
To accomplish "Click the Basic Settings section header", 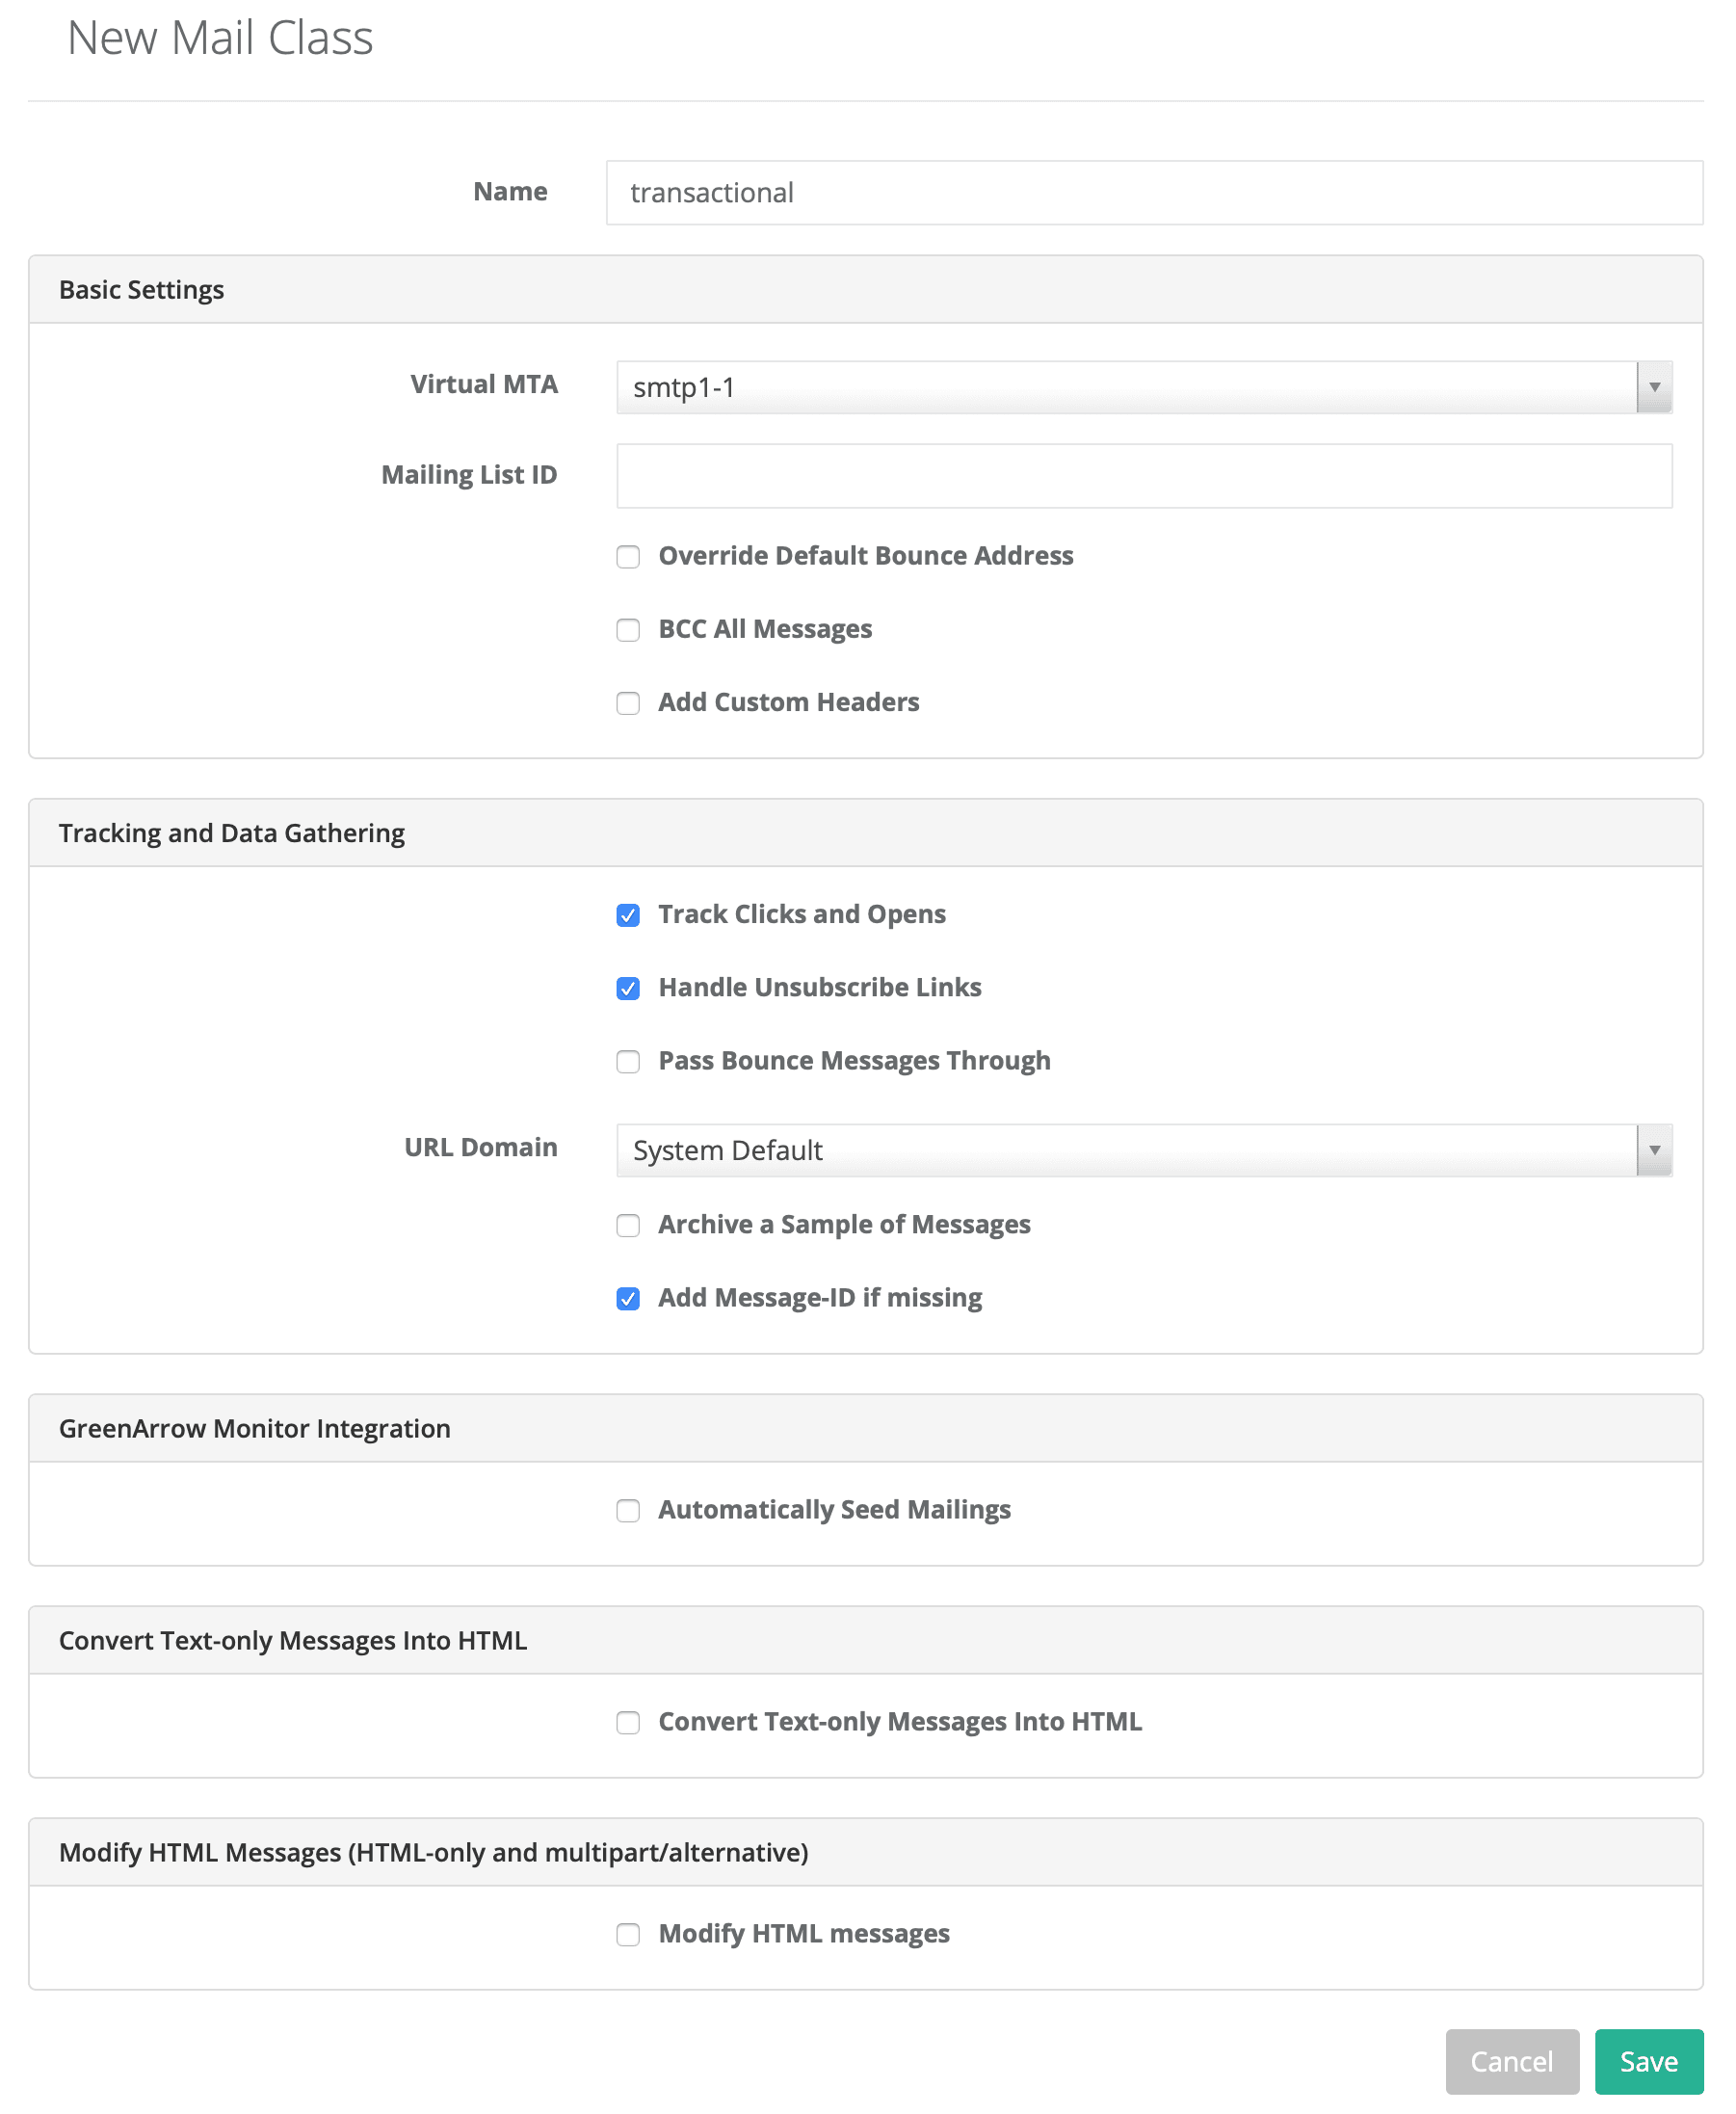I will tap(141, 290).
